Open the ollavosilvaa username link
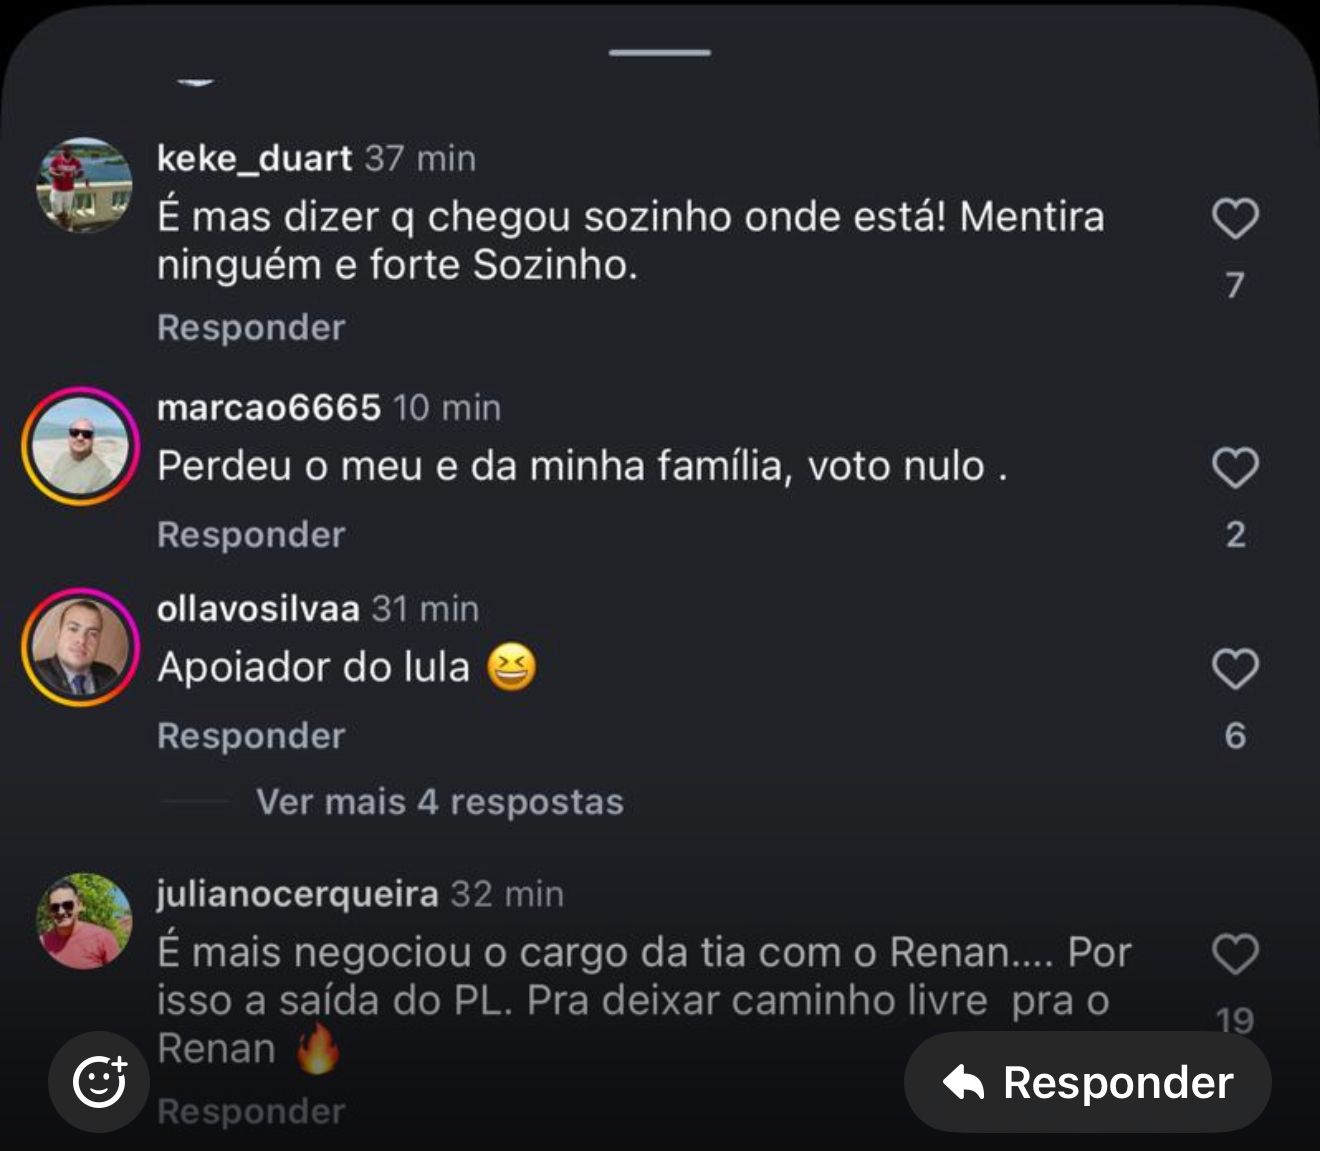 point(258,608)
